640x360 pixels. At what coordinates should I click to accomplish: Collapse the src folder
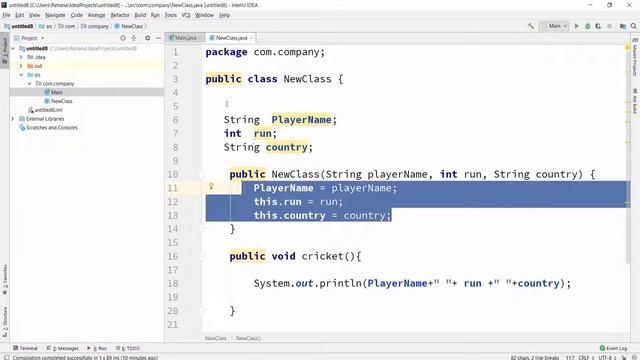tap(21, 75)
